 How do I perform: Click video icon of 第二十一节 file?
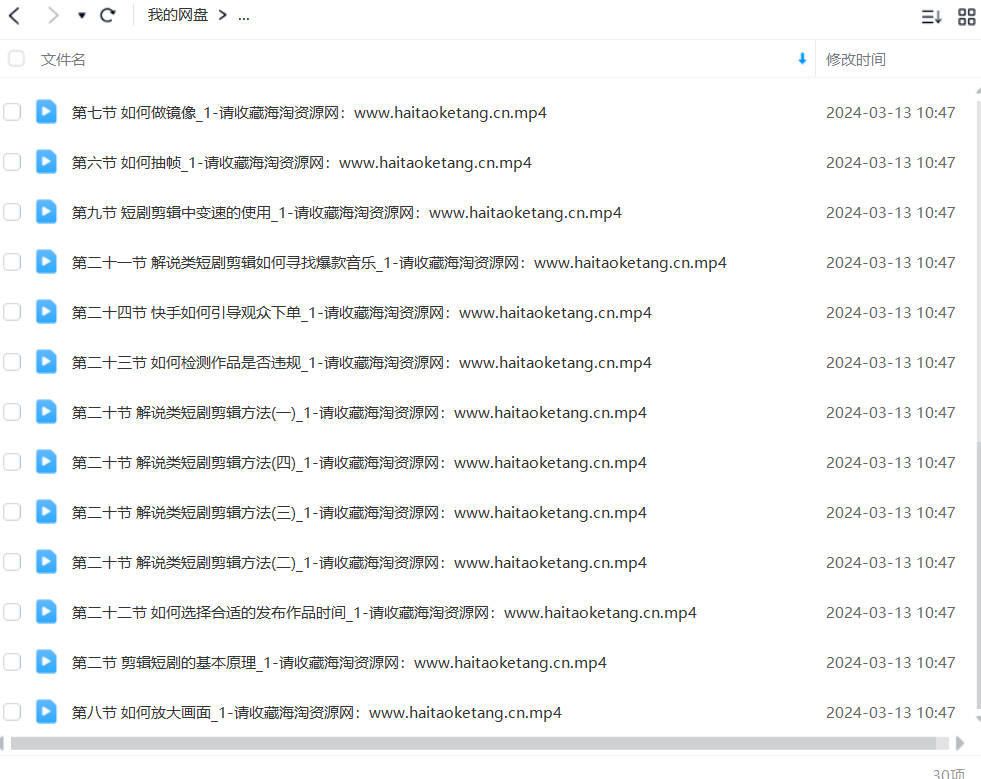46,262
